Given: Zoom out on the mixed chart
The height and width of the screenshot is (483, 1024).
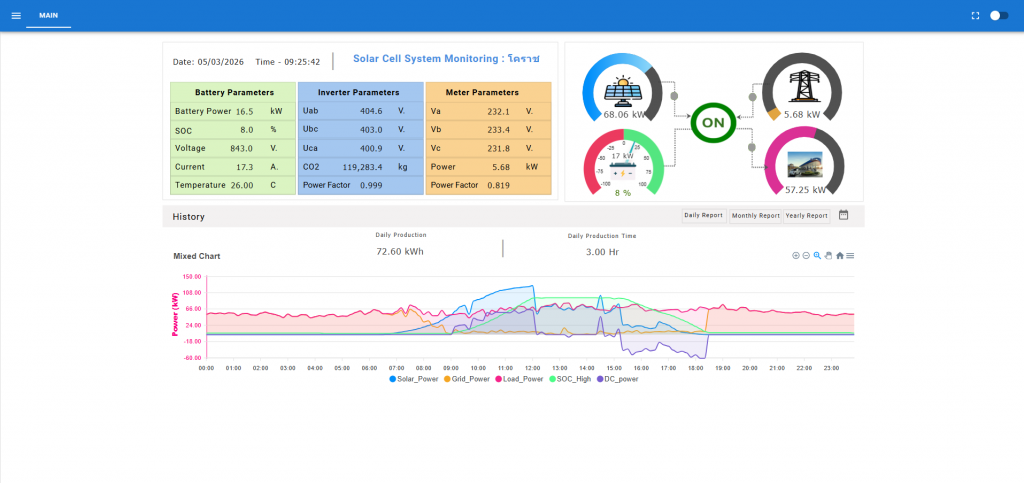Looking at the screenshot, I should pos(806,256).
